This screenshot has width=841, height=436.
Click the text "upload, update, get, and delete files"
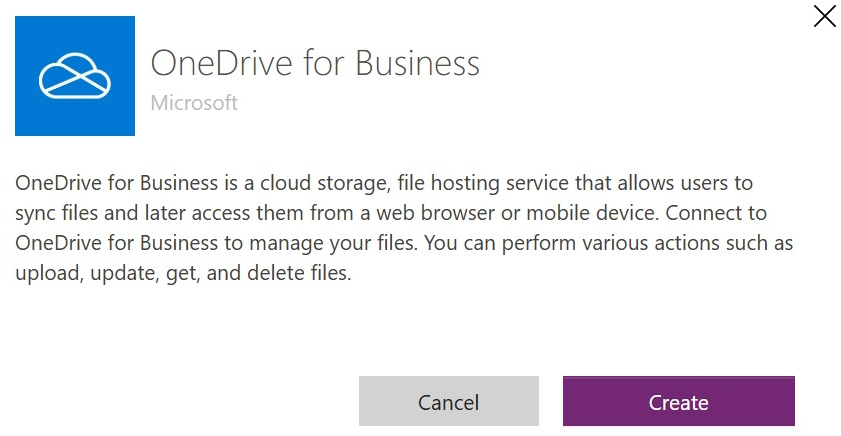click(183, 274)
